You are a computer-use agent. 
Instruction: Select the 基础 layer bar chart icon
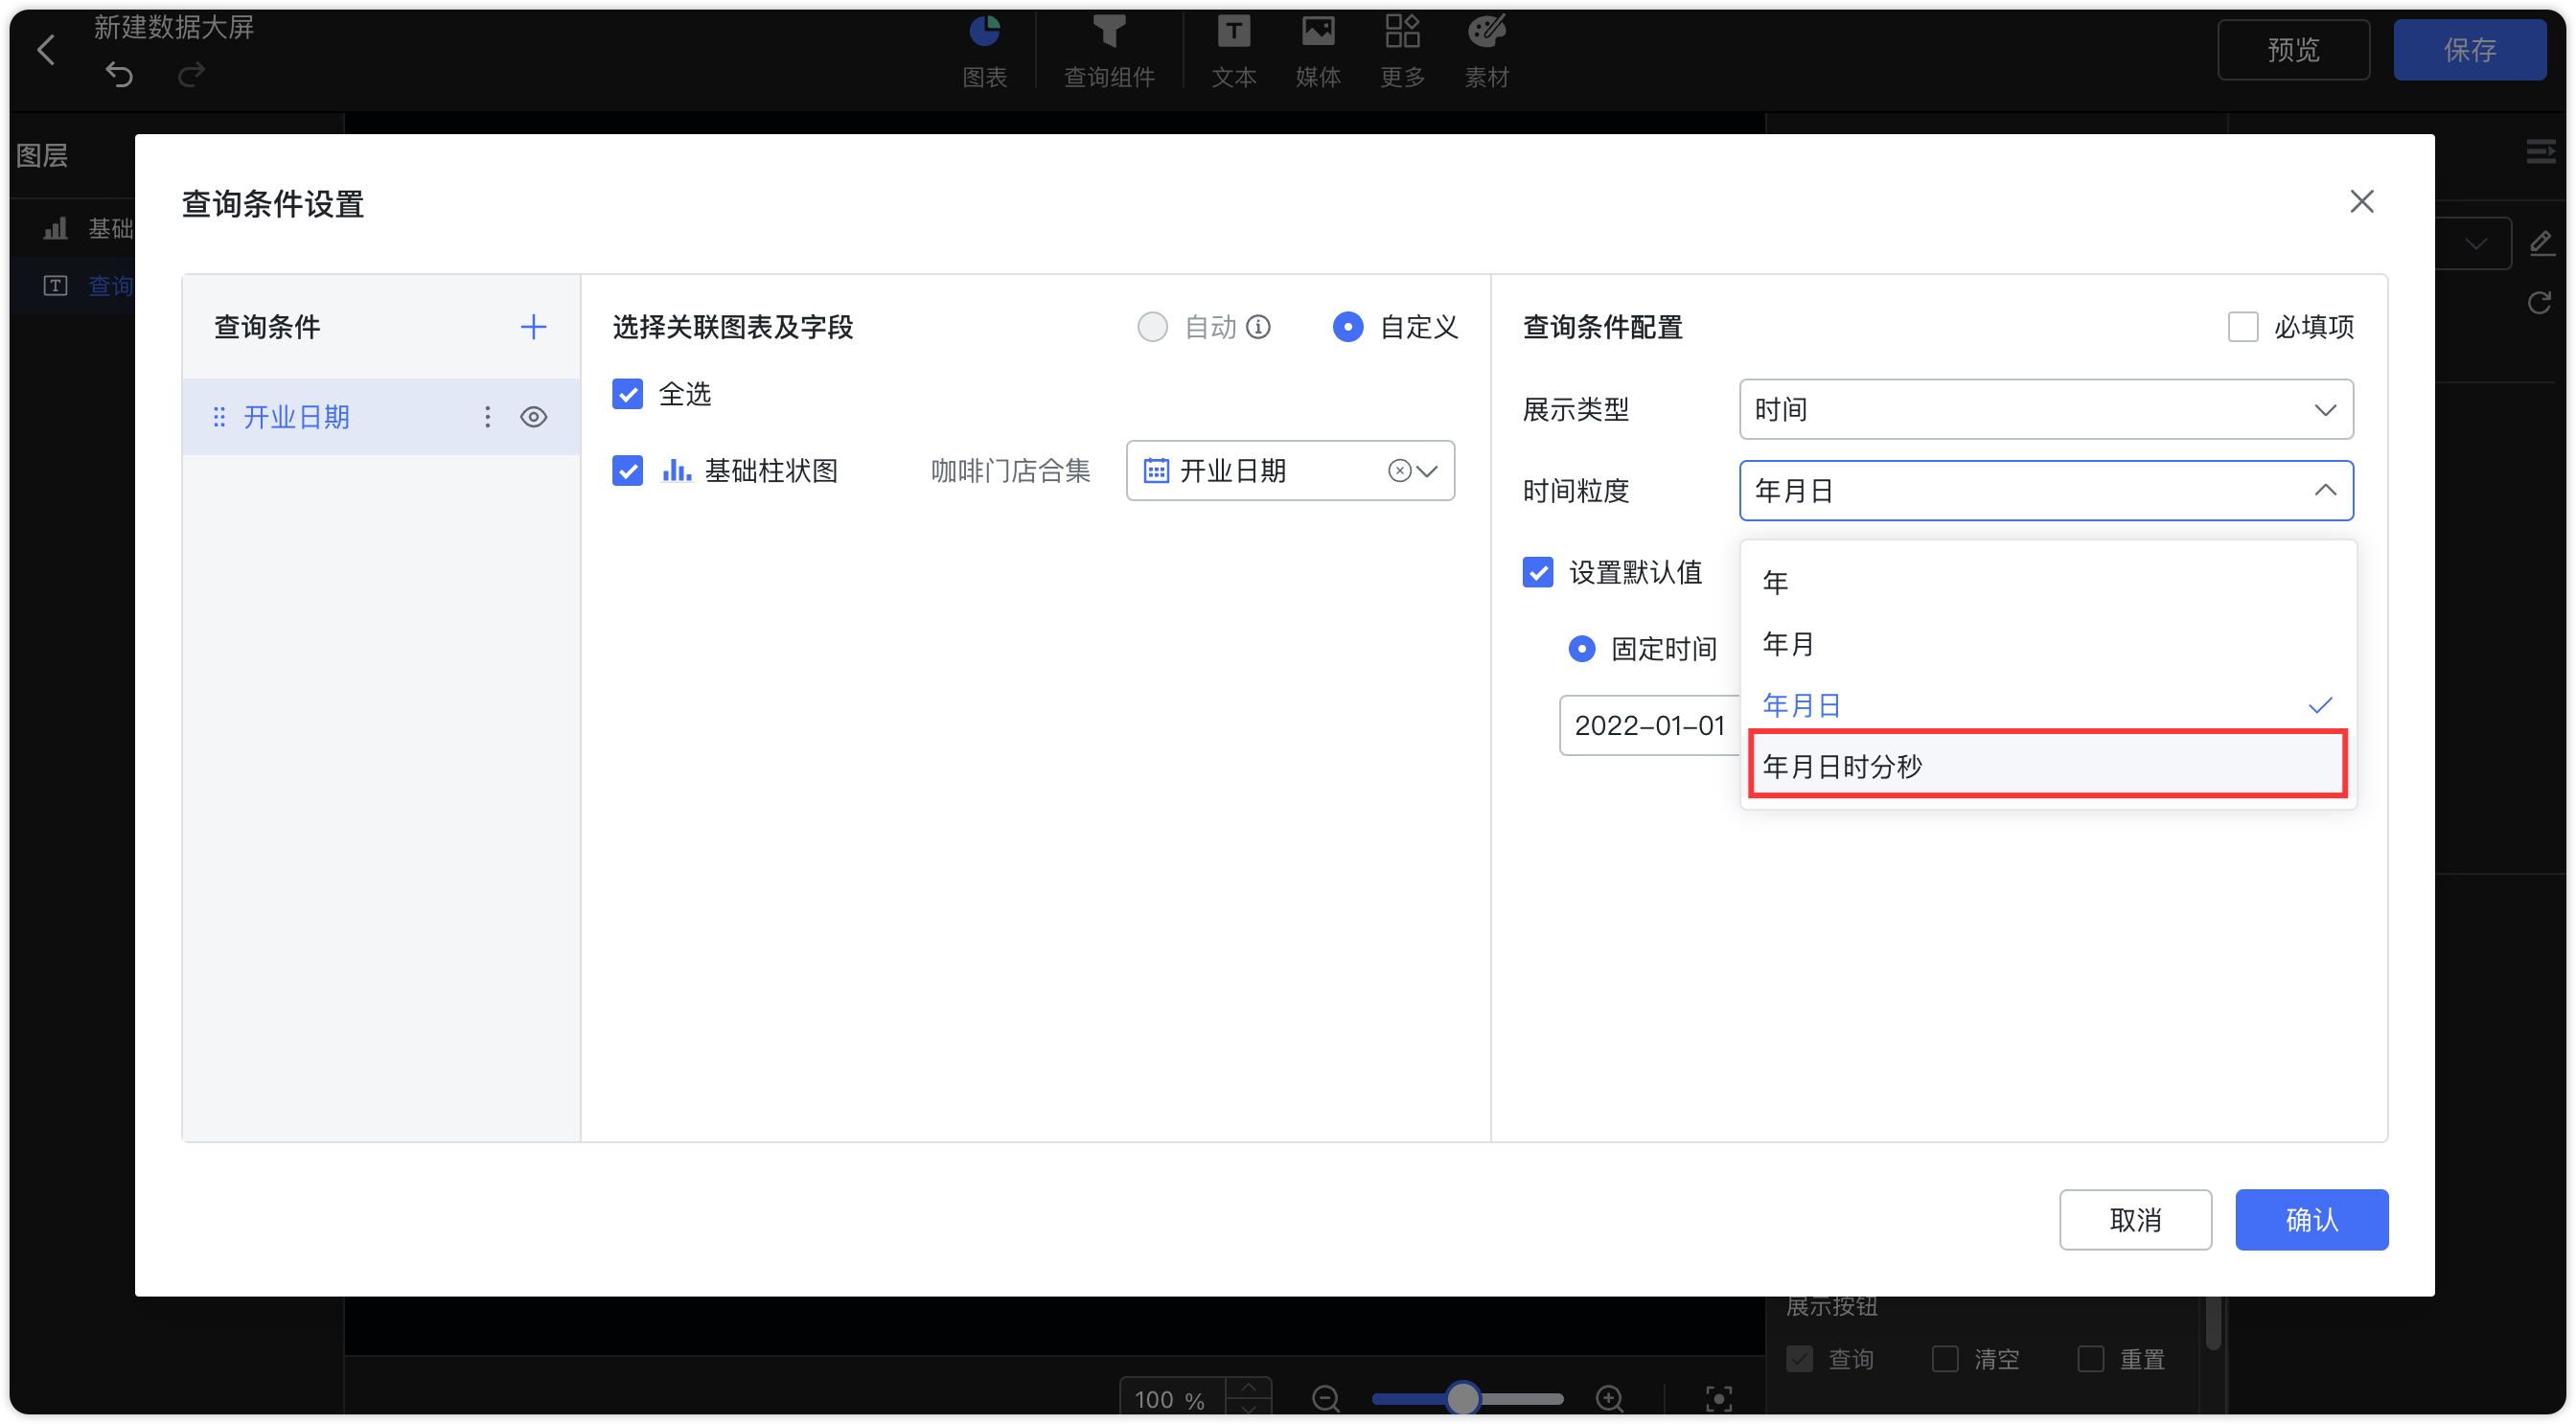(55, 229)
